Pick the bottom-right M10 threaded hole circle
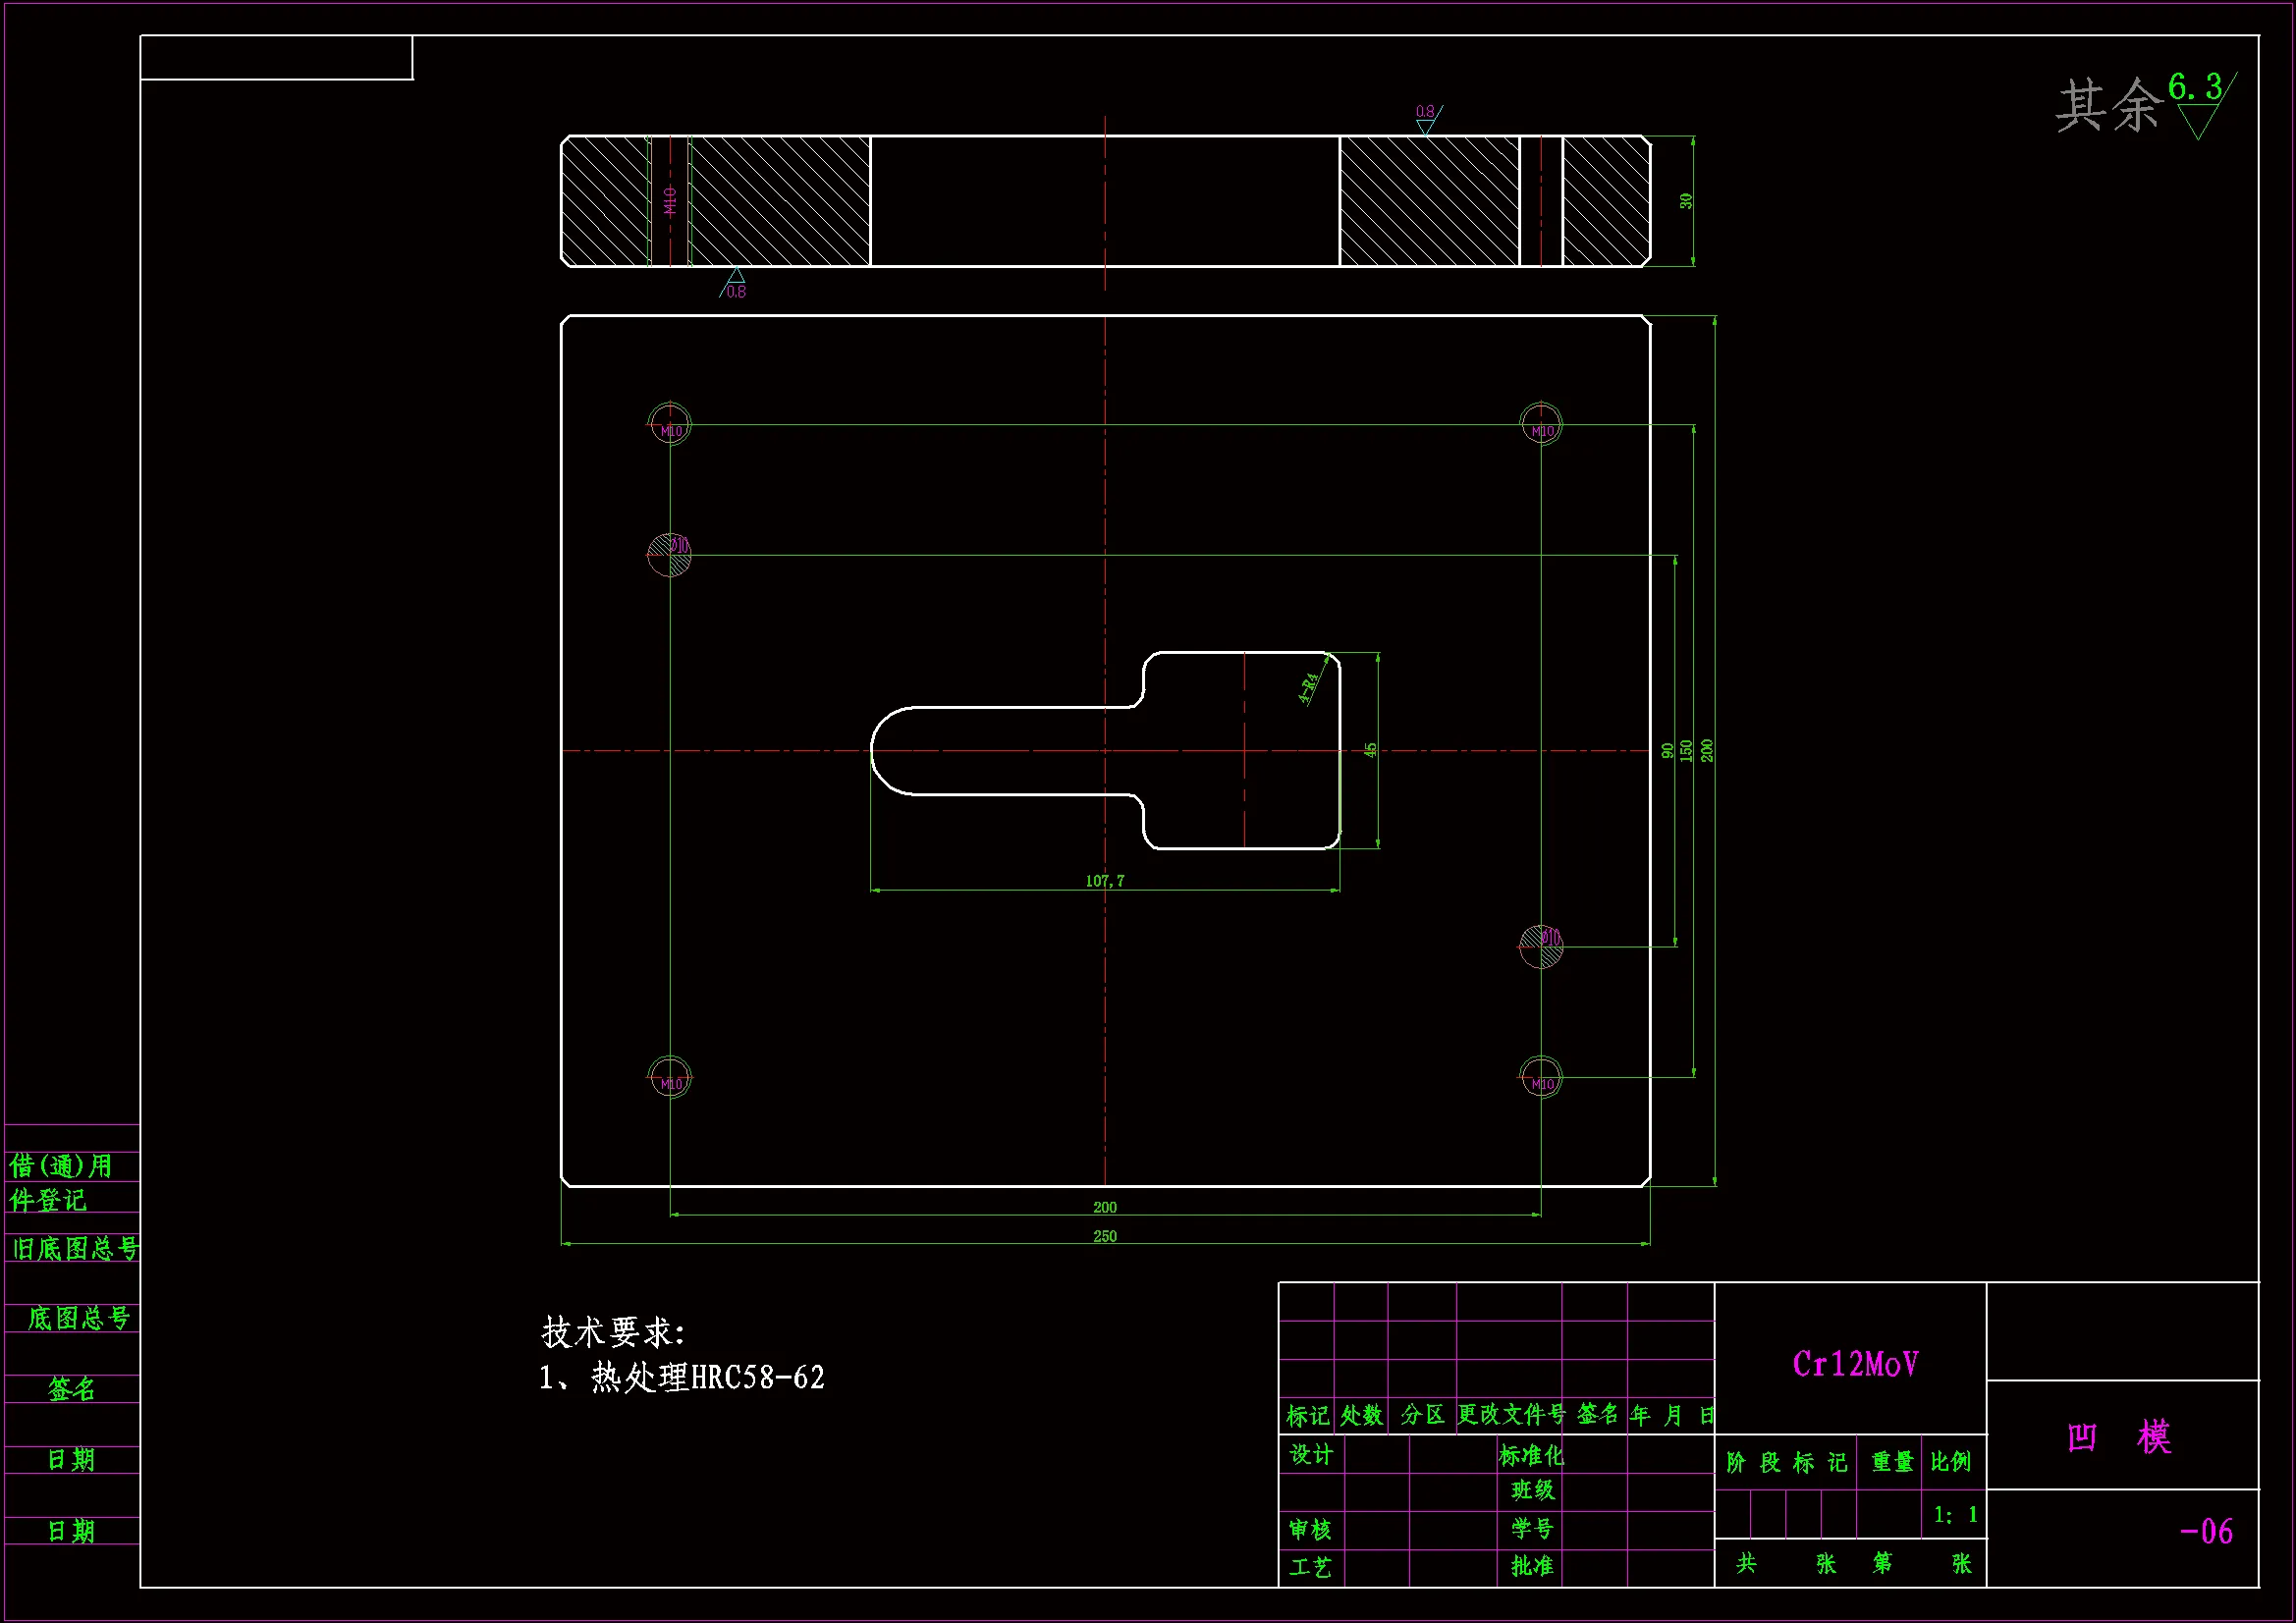This screenshot has width=2296, height=1623. click(x=1541, y=1077)
